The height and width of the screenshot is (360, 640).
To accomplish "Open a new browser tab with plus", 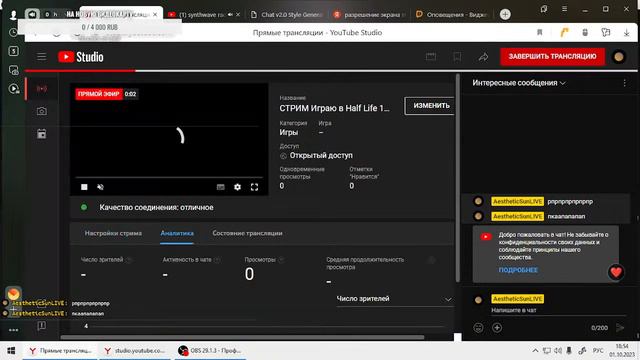I will (x=505, y=14).
